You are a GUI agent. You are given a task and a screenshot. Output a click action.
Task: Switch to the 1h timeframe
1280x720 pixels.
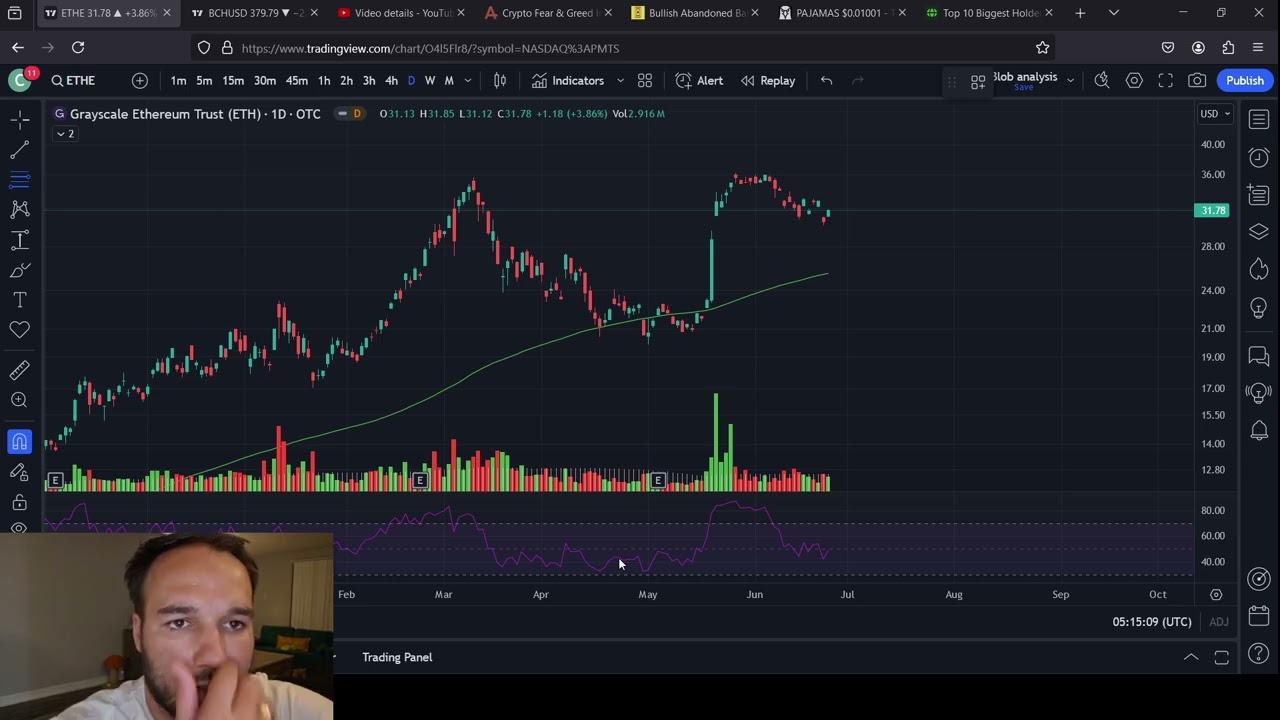pos(324,80)
